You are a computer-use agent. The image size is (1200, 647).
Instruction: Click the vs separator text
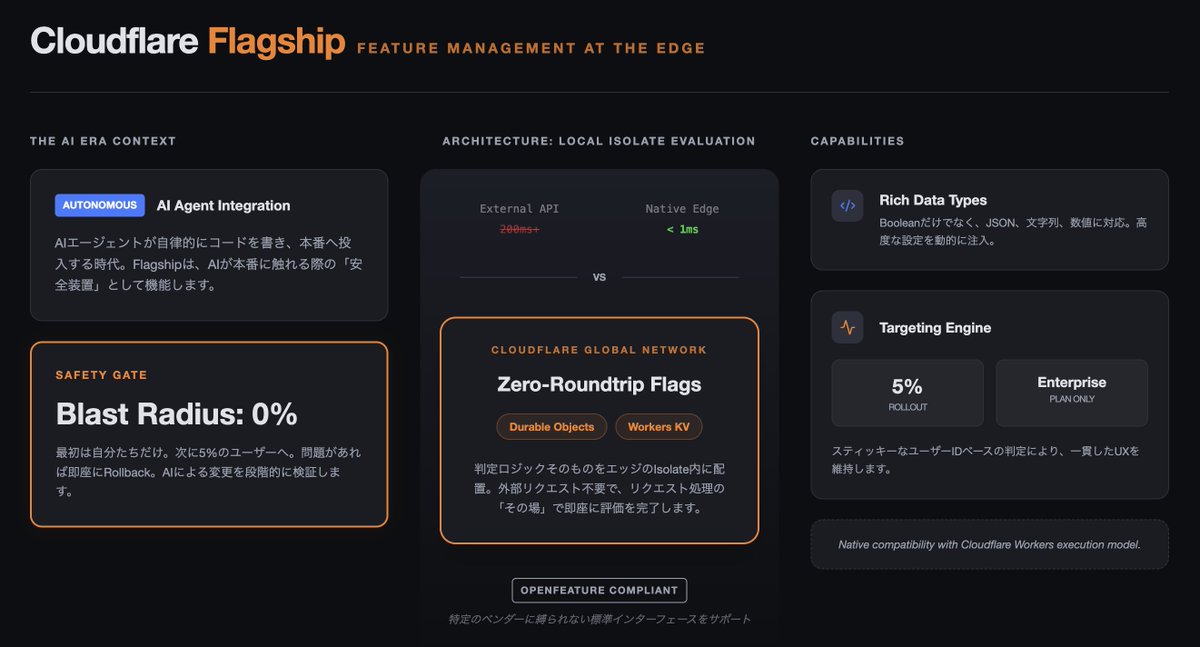pyautogui.click(x=599, y=277)
